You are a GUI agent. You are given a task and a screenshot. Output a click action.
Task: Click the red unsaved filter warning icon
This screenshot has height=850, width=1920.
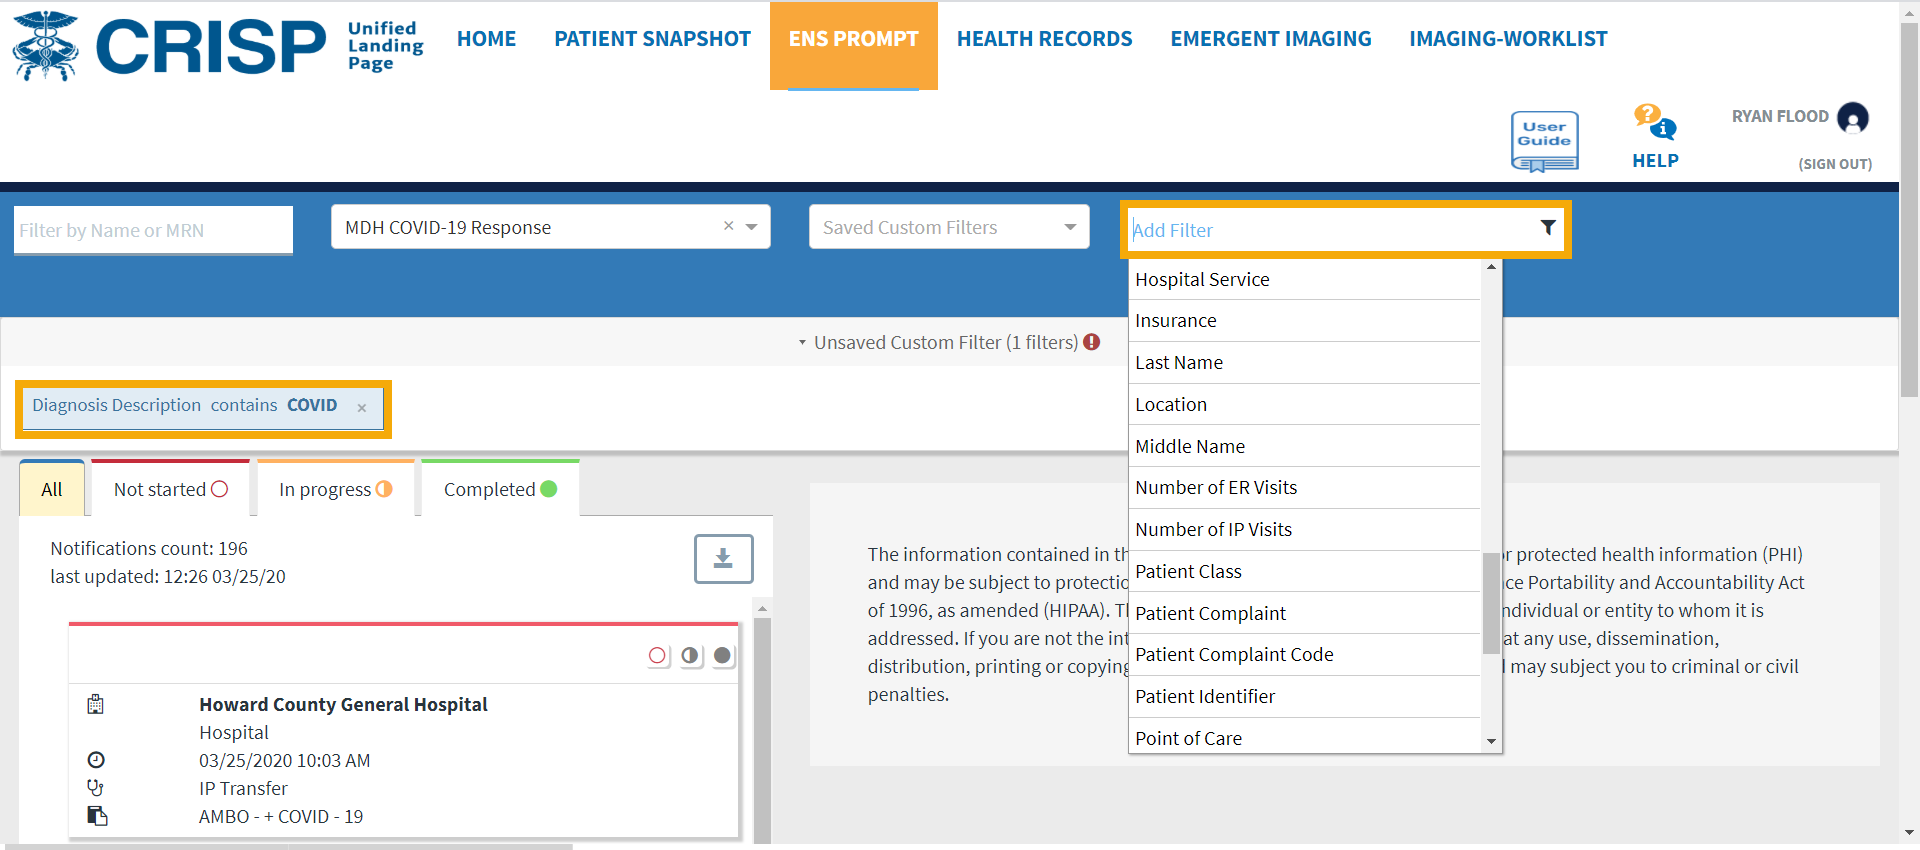(1092, 342)
